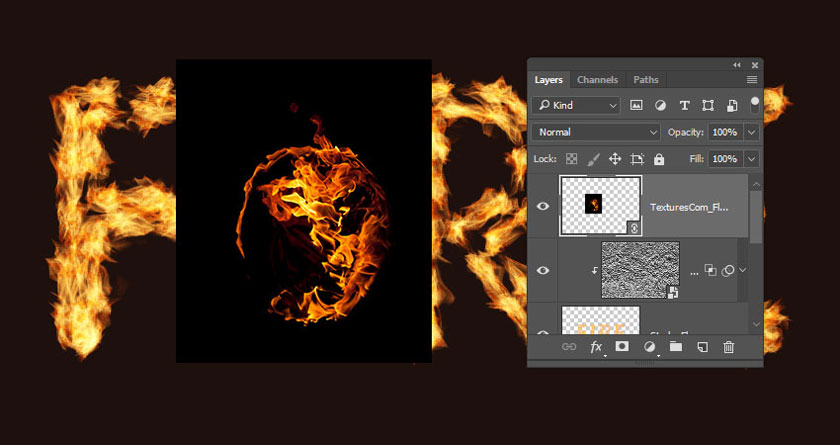Hide the TexturesCom_Fl... layer

[543, 206]
